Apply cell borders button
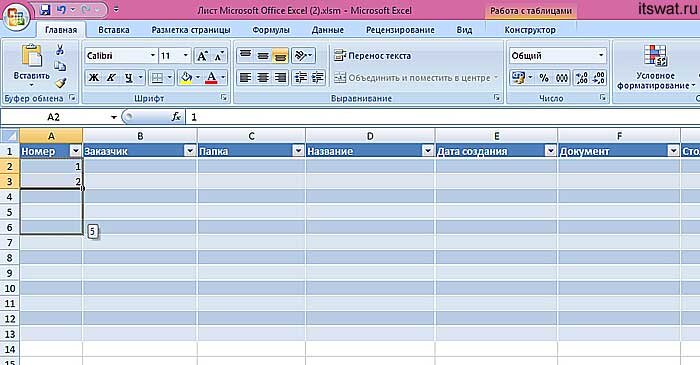Image resolution: width=700 pixels, height=365 pixels. [x=157, y=78]
